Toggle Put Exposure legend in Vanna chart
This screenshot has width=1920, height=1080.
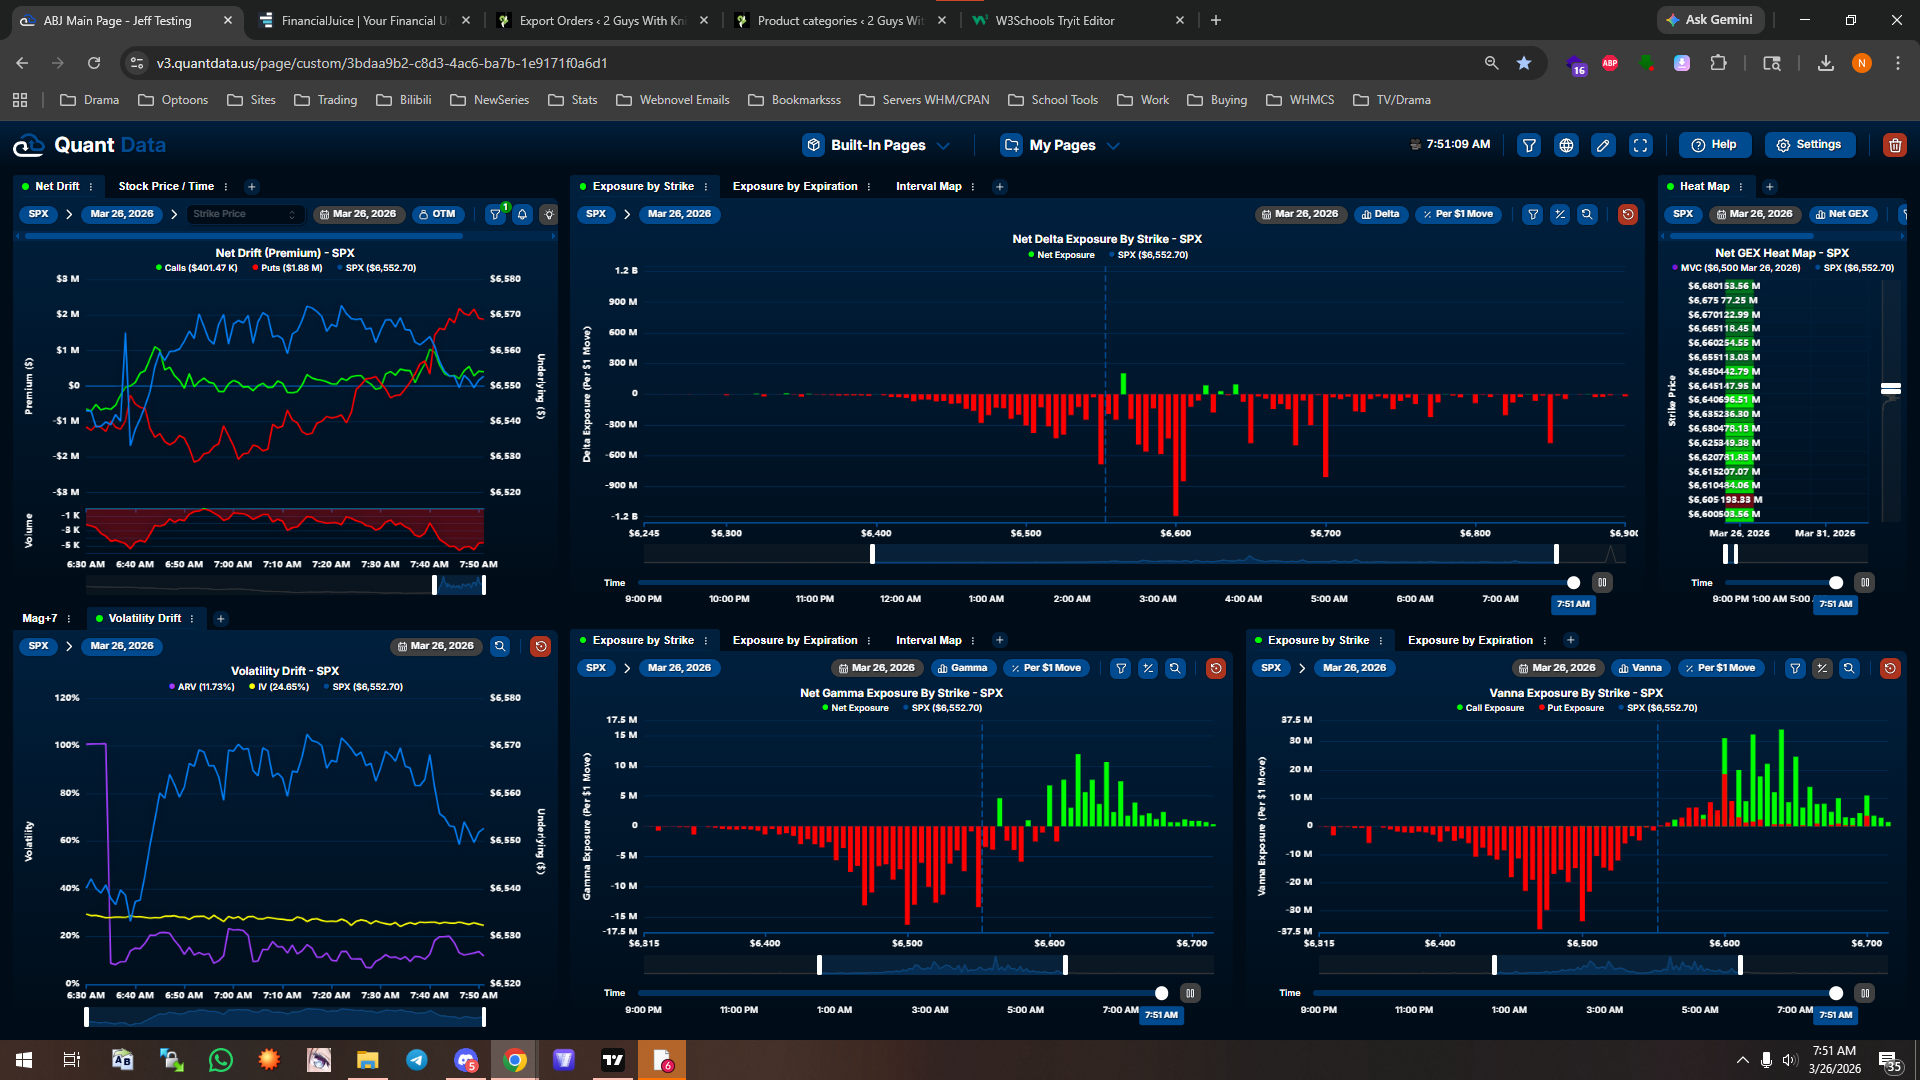(x=1574, y=708)
